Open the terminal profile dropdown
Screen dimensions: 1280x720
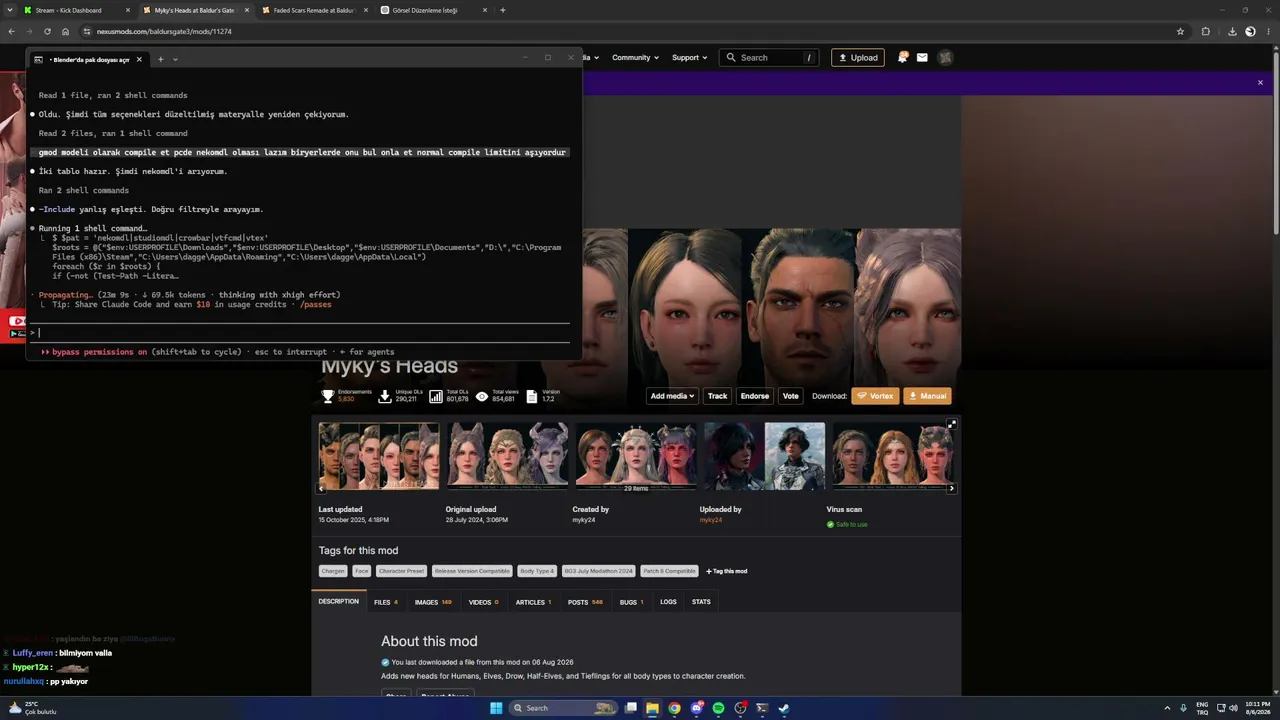175,59
